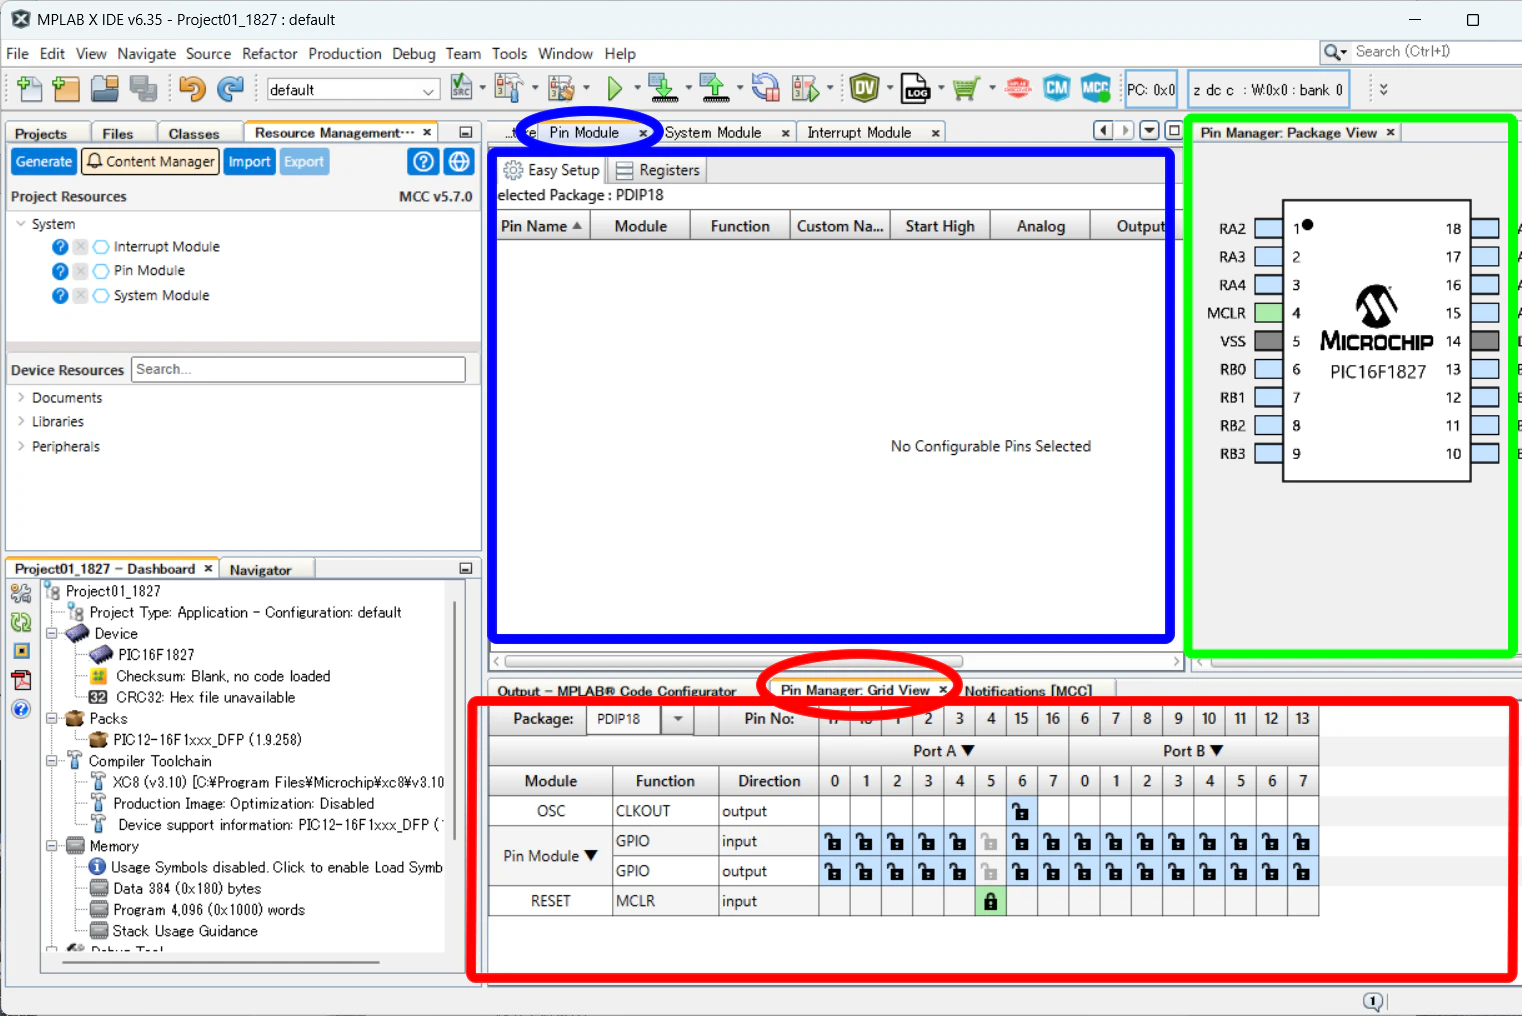Expand the Libraries tree node
The image size is (1522, 1016).
tap(21, 421)
